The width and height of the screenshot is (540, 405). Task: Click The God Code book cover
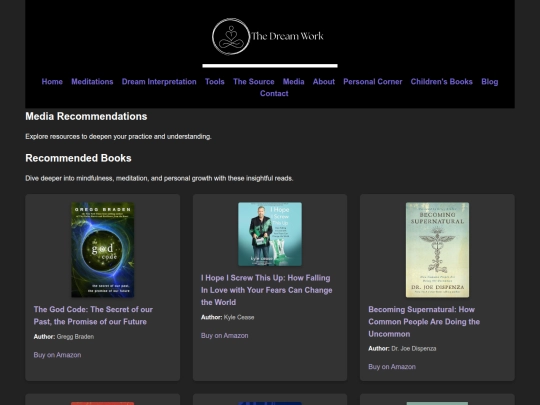pos(103,250)
